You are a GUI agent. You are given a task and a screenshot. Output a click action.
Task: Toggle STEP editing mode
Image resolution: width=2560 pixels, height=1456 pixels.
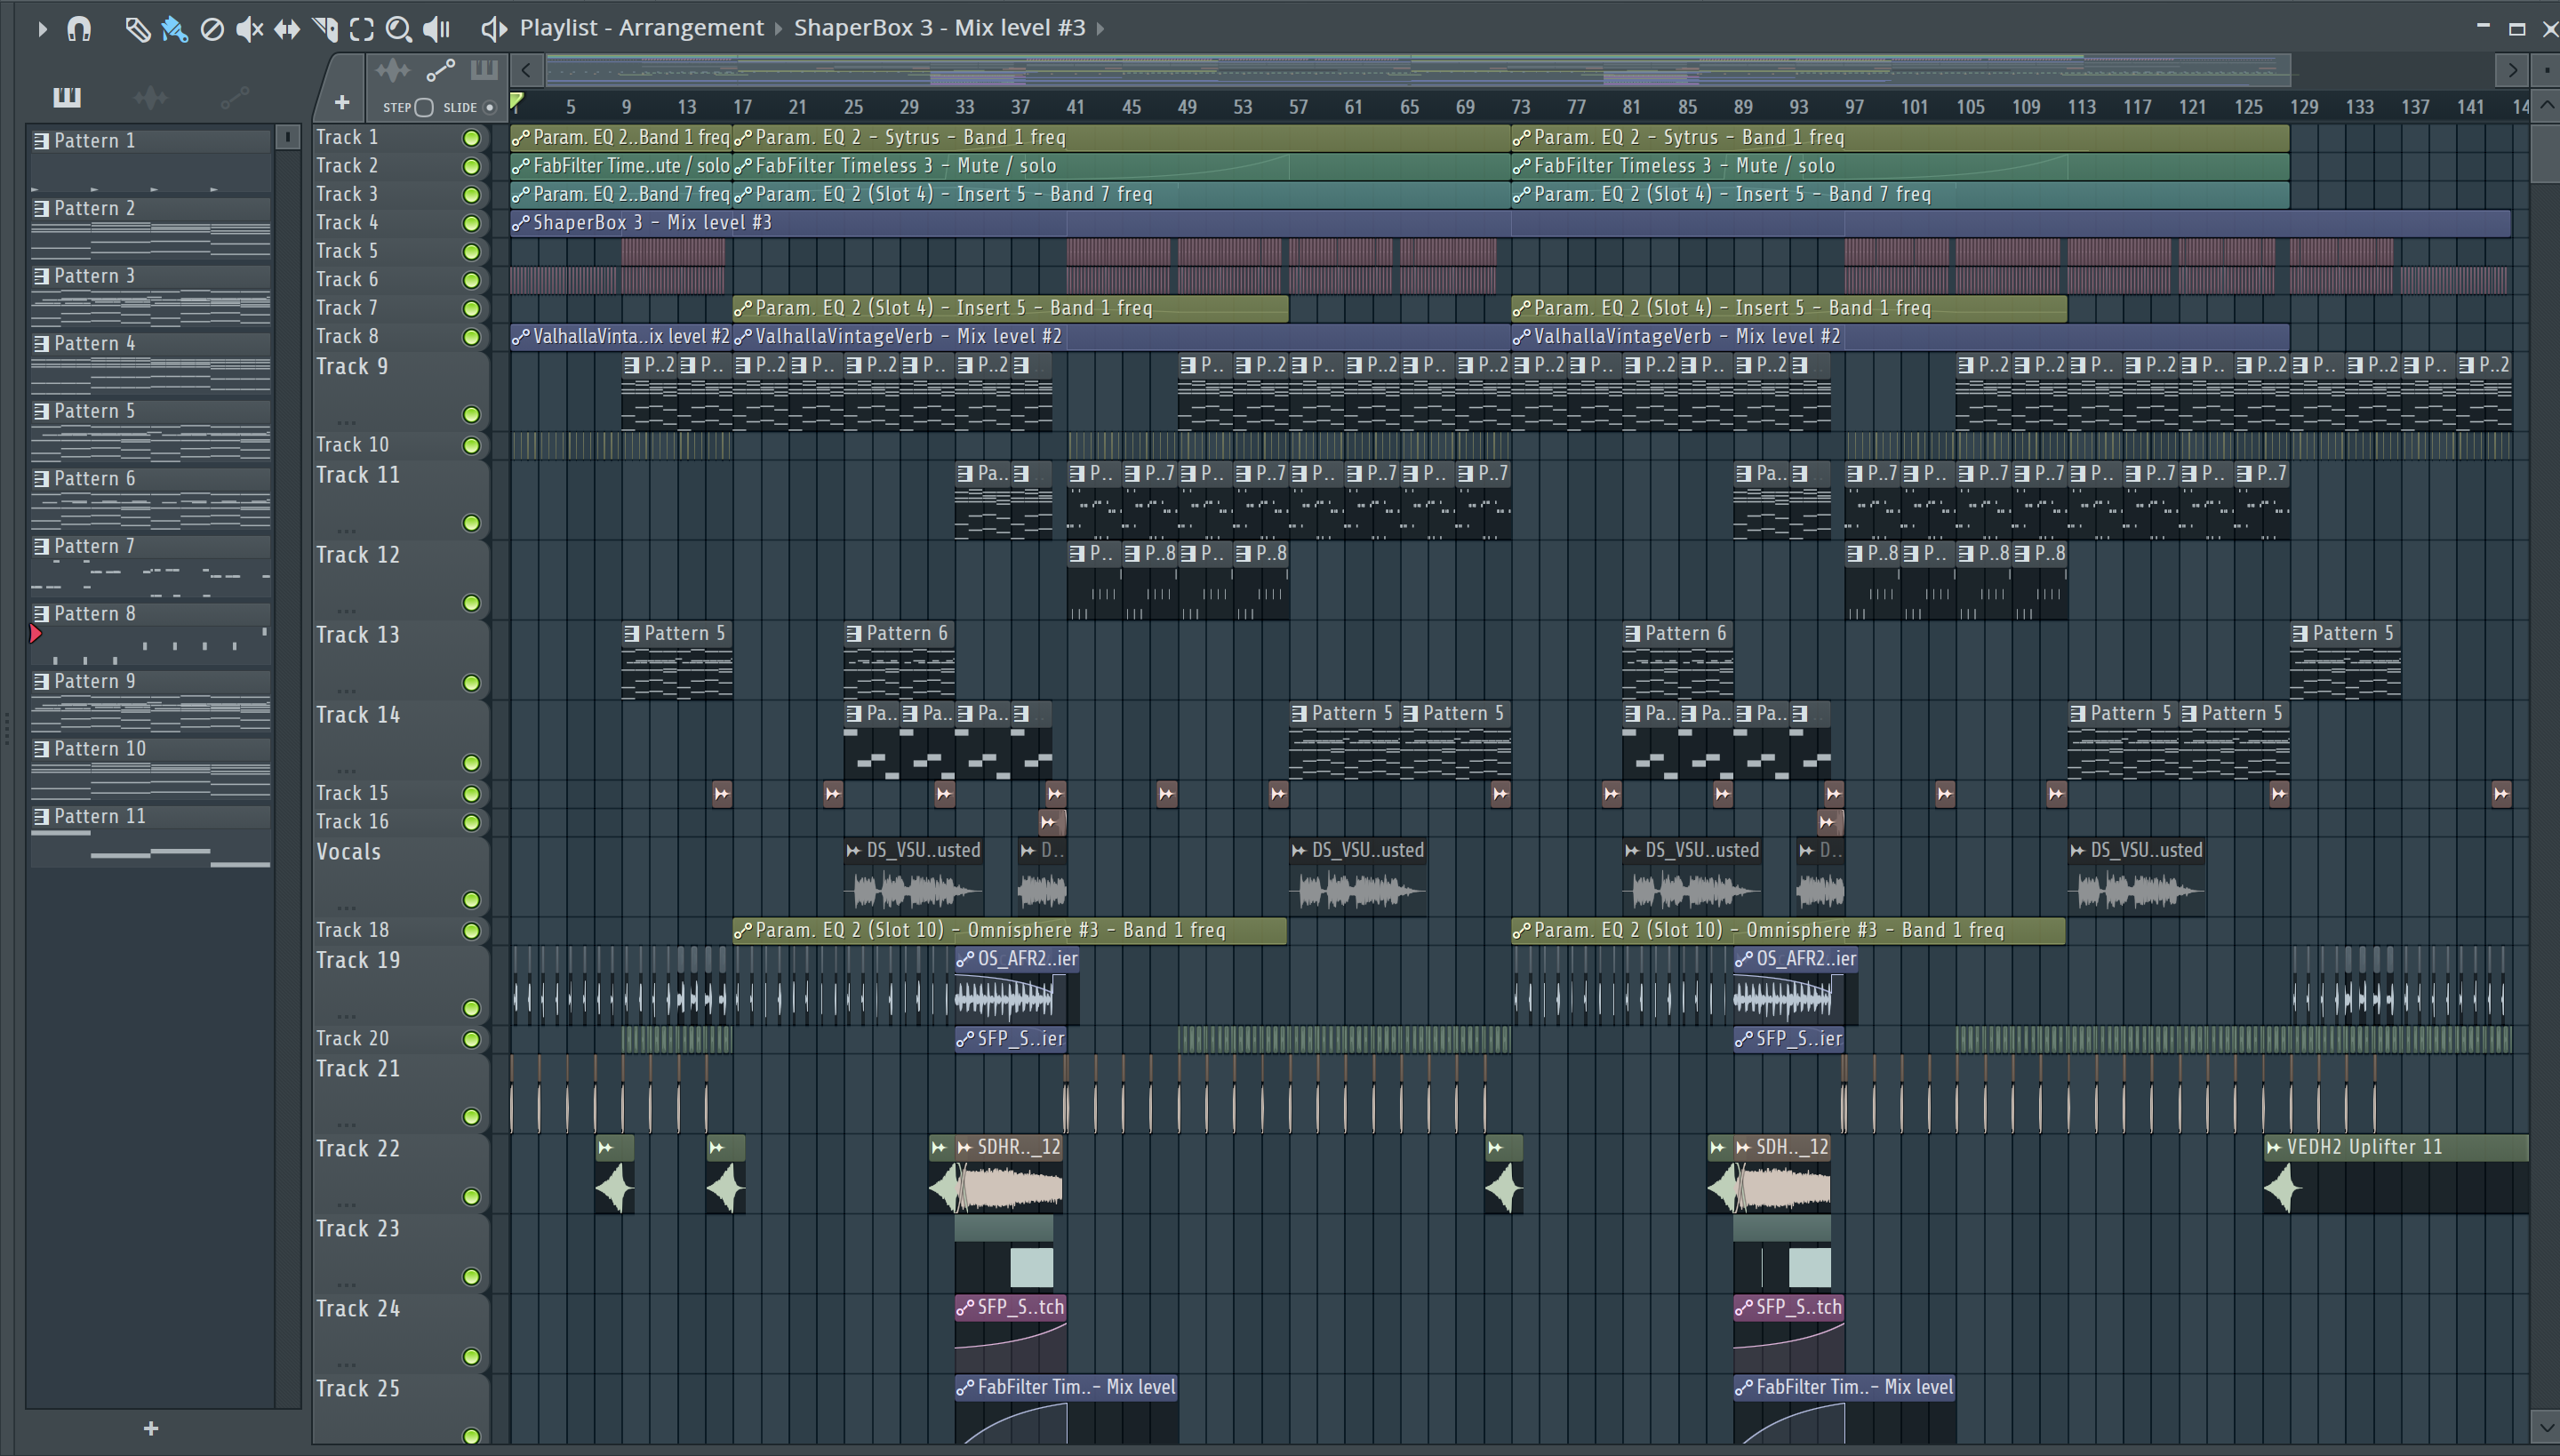424,107
